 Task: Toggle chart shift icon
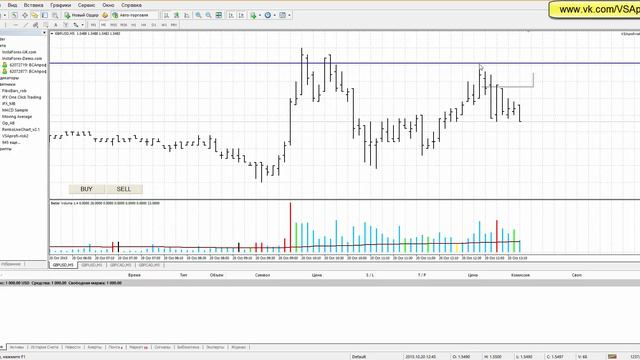pos(241,15)
